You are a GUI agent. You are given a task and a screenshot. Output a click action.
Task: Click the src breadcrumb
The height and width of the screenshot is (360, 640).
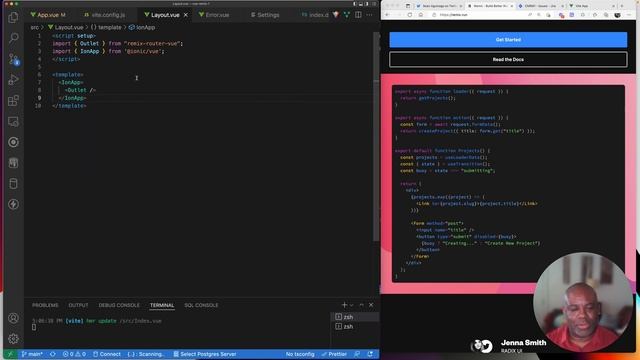point(34,27)
